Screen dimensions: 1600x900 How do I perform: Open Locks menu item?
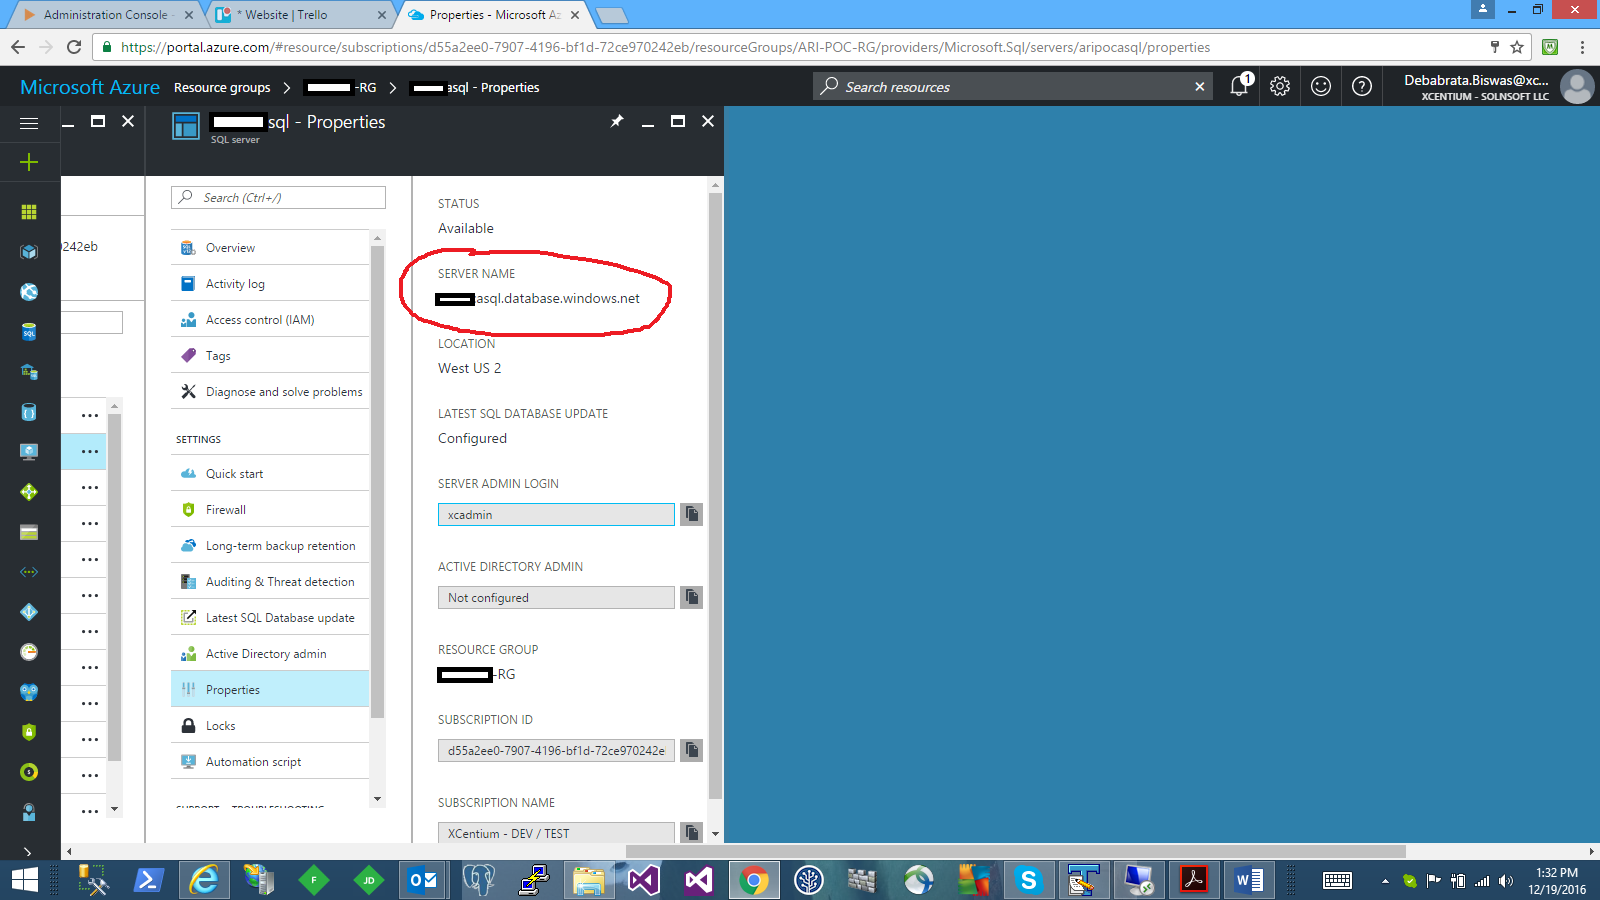click(270, 726)
